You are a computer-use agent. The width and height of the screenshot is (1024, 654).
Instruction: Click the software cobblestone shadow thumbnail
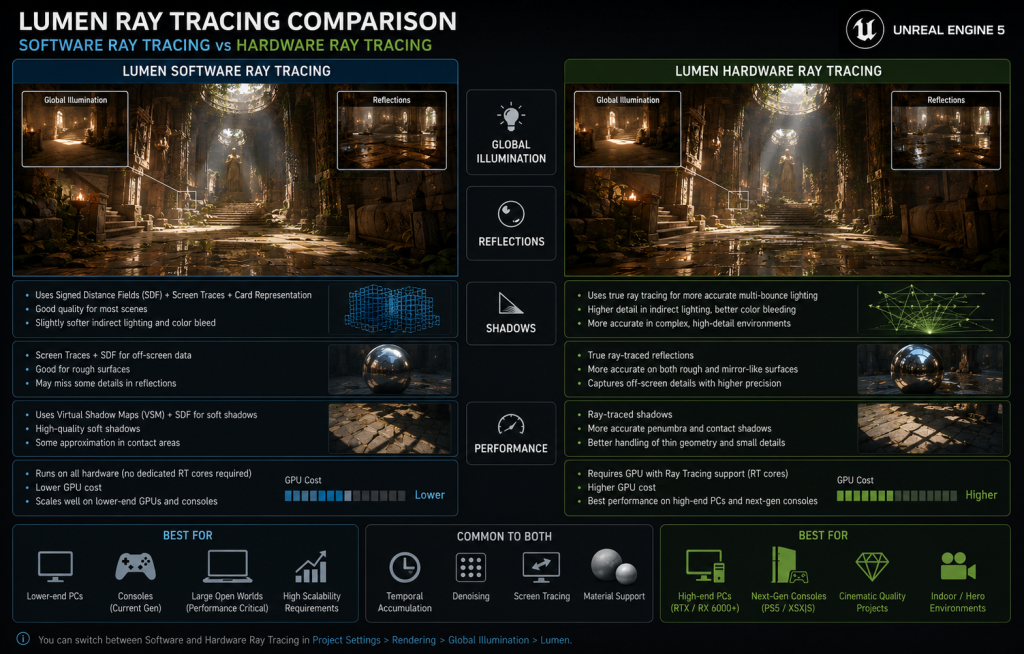390,429
